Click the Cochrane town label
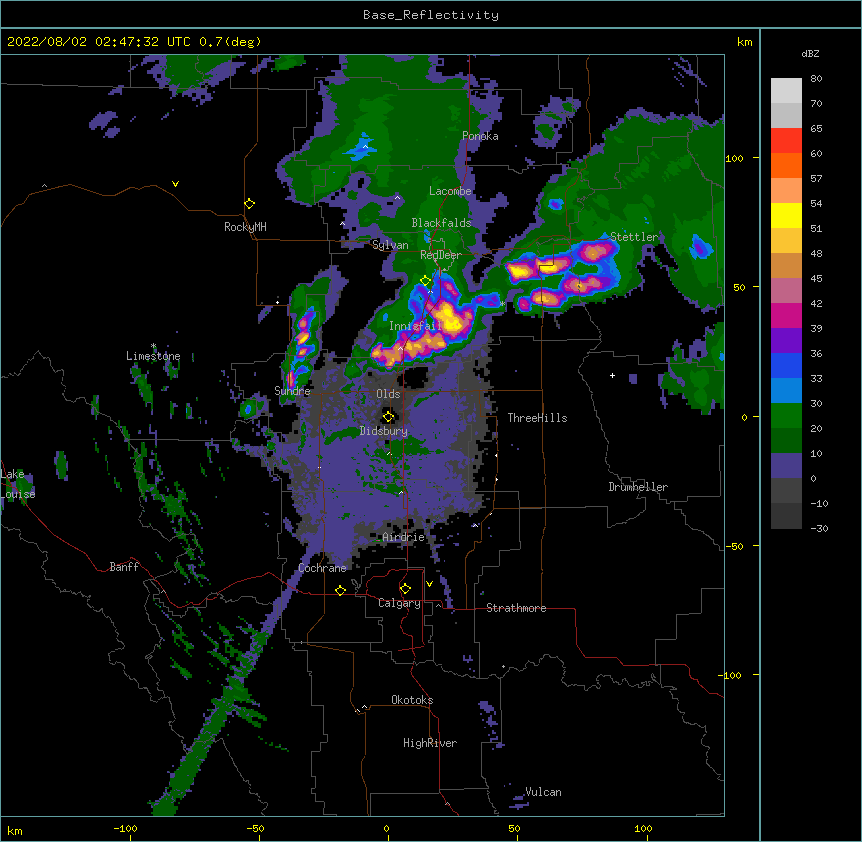The image size is (862, 842). pyautogui.click(x=322, y=568)
